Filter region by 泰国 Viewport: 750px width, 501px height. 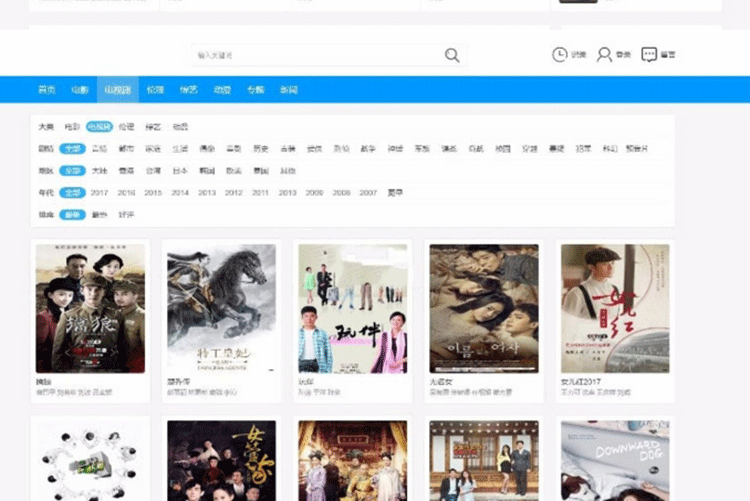pyautogui.click(x=261, y=171)
